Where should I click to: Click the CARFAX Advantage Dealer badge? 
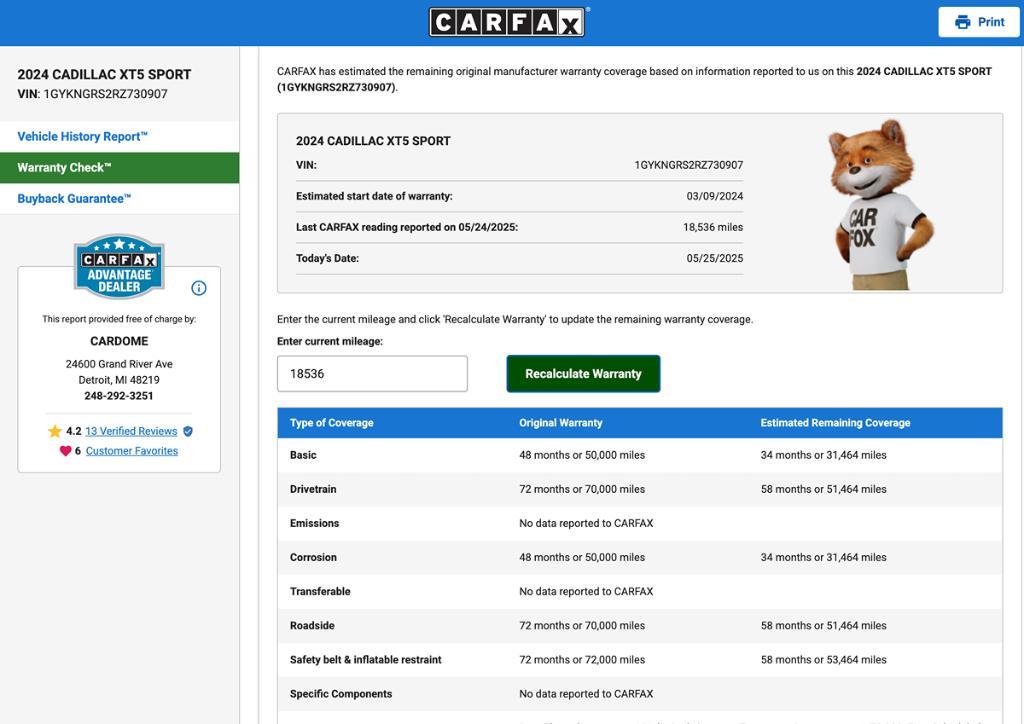pos(119,266)
